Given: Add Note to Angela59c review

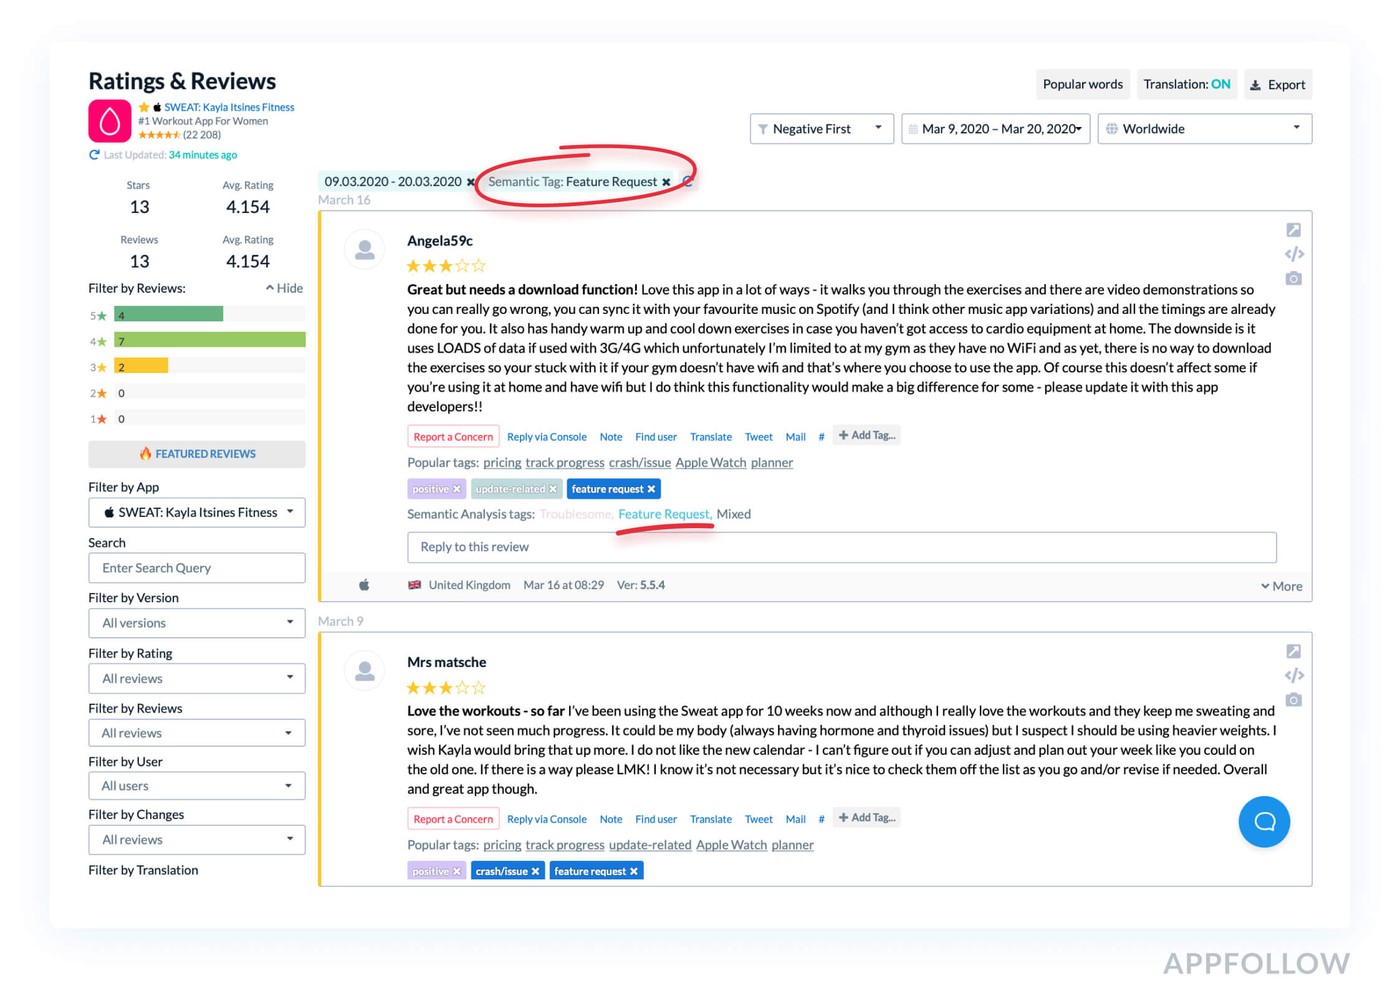Looking at the screenshot, I should tap(611, 437).
